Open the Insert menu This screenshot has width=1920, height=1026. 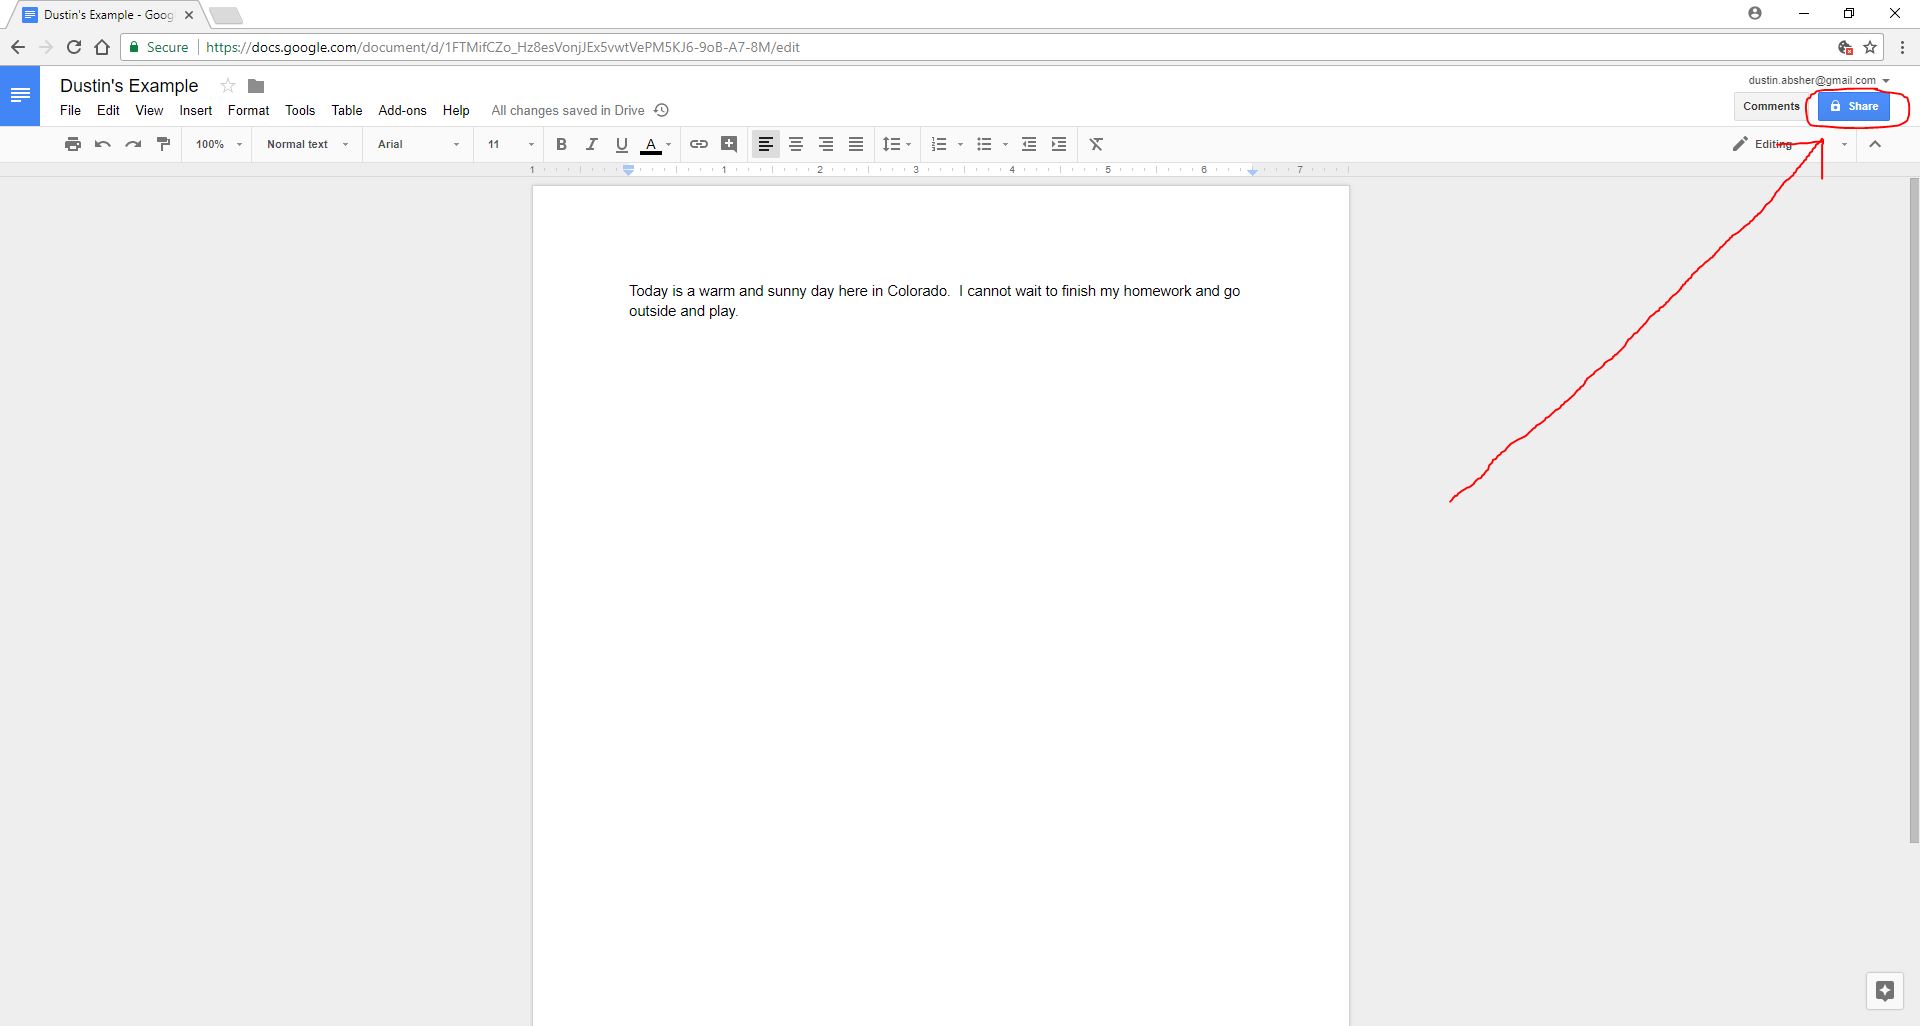196,110
